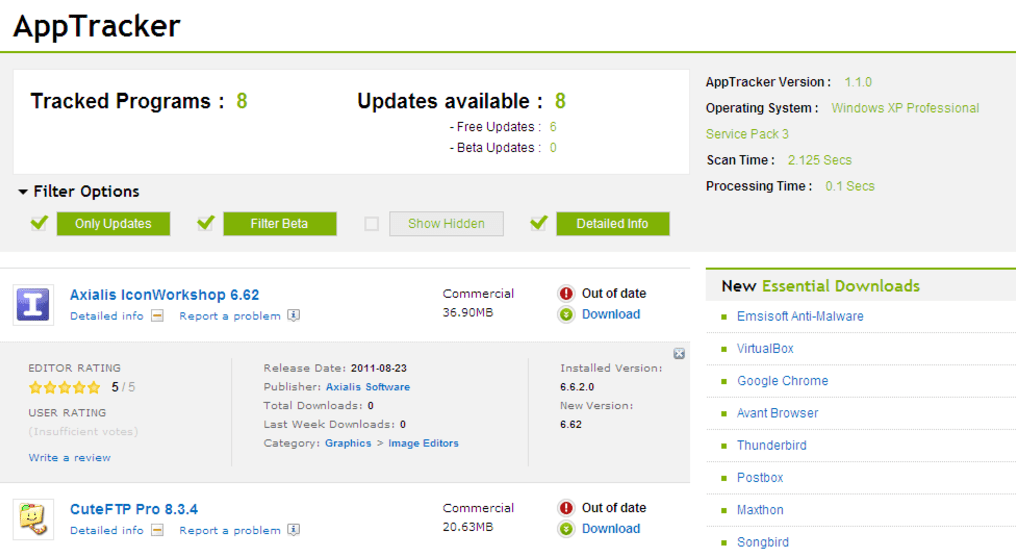Click the five-star editor rating
This screenshot has height=553, width=1016.
pos(64,388)
